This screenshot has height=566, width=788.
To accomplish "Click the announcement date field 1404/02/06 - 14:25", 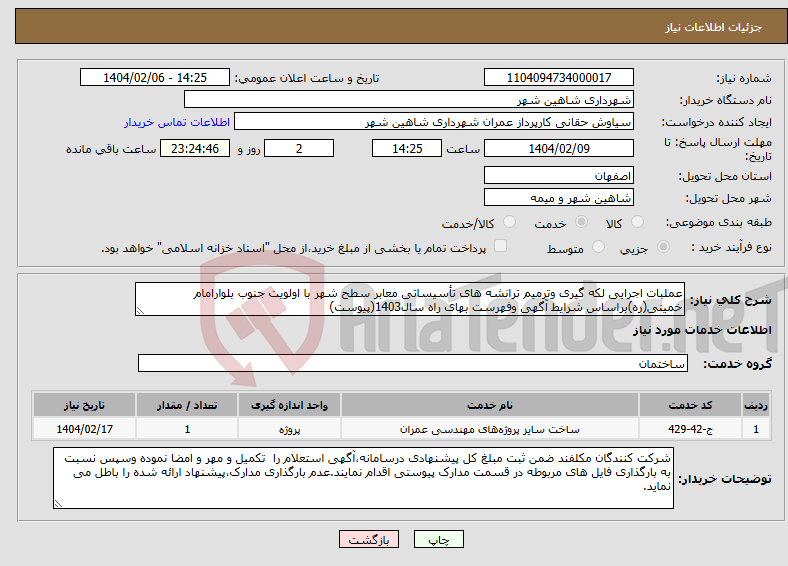I will point(155,77).
